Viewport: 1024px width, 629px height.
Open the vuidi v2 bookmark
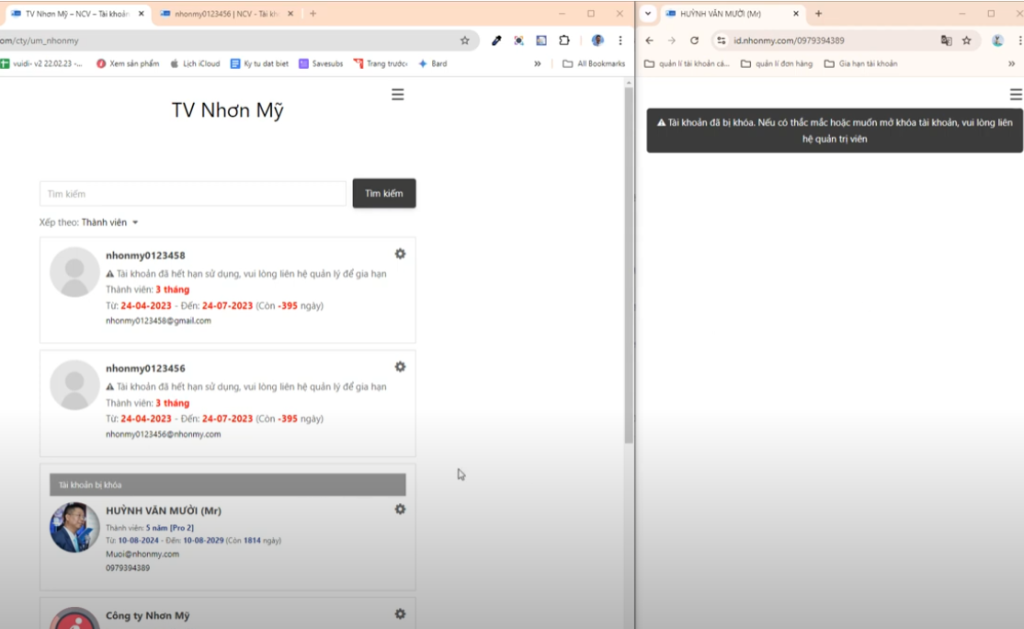click(42, 63)
